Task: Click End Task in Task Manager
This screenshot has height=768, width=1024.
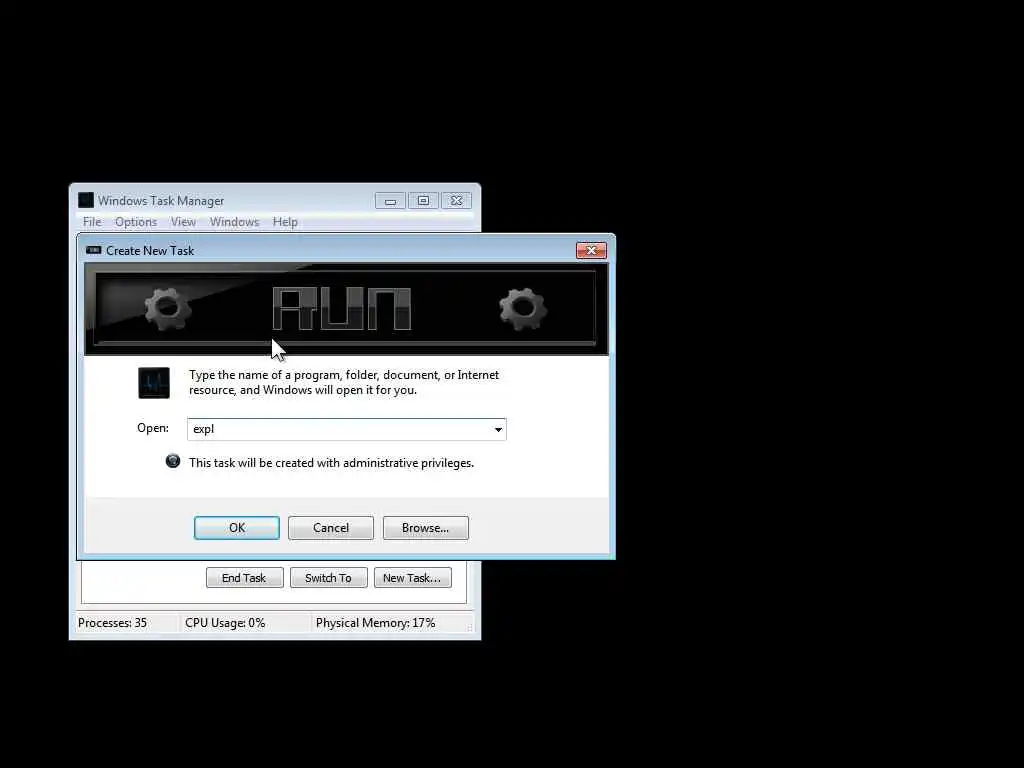Action: (244, 577)
